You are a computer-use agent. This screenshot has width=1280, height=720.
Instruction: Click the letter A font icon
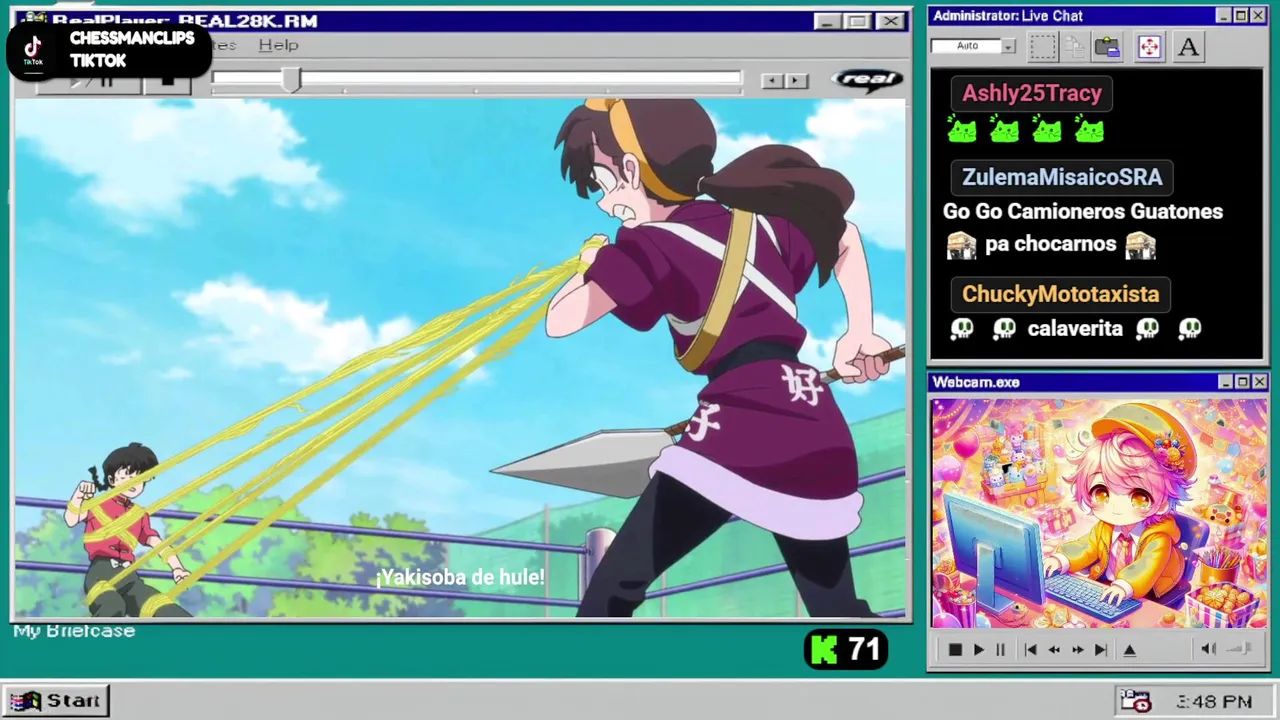point(1188,46)
